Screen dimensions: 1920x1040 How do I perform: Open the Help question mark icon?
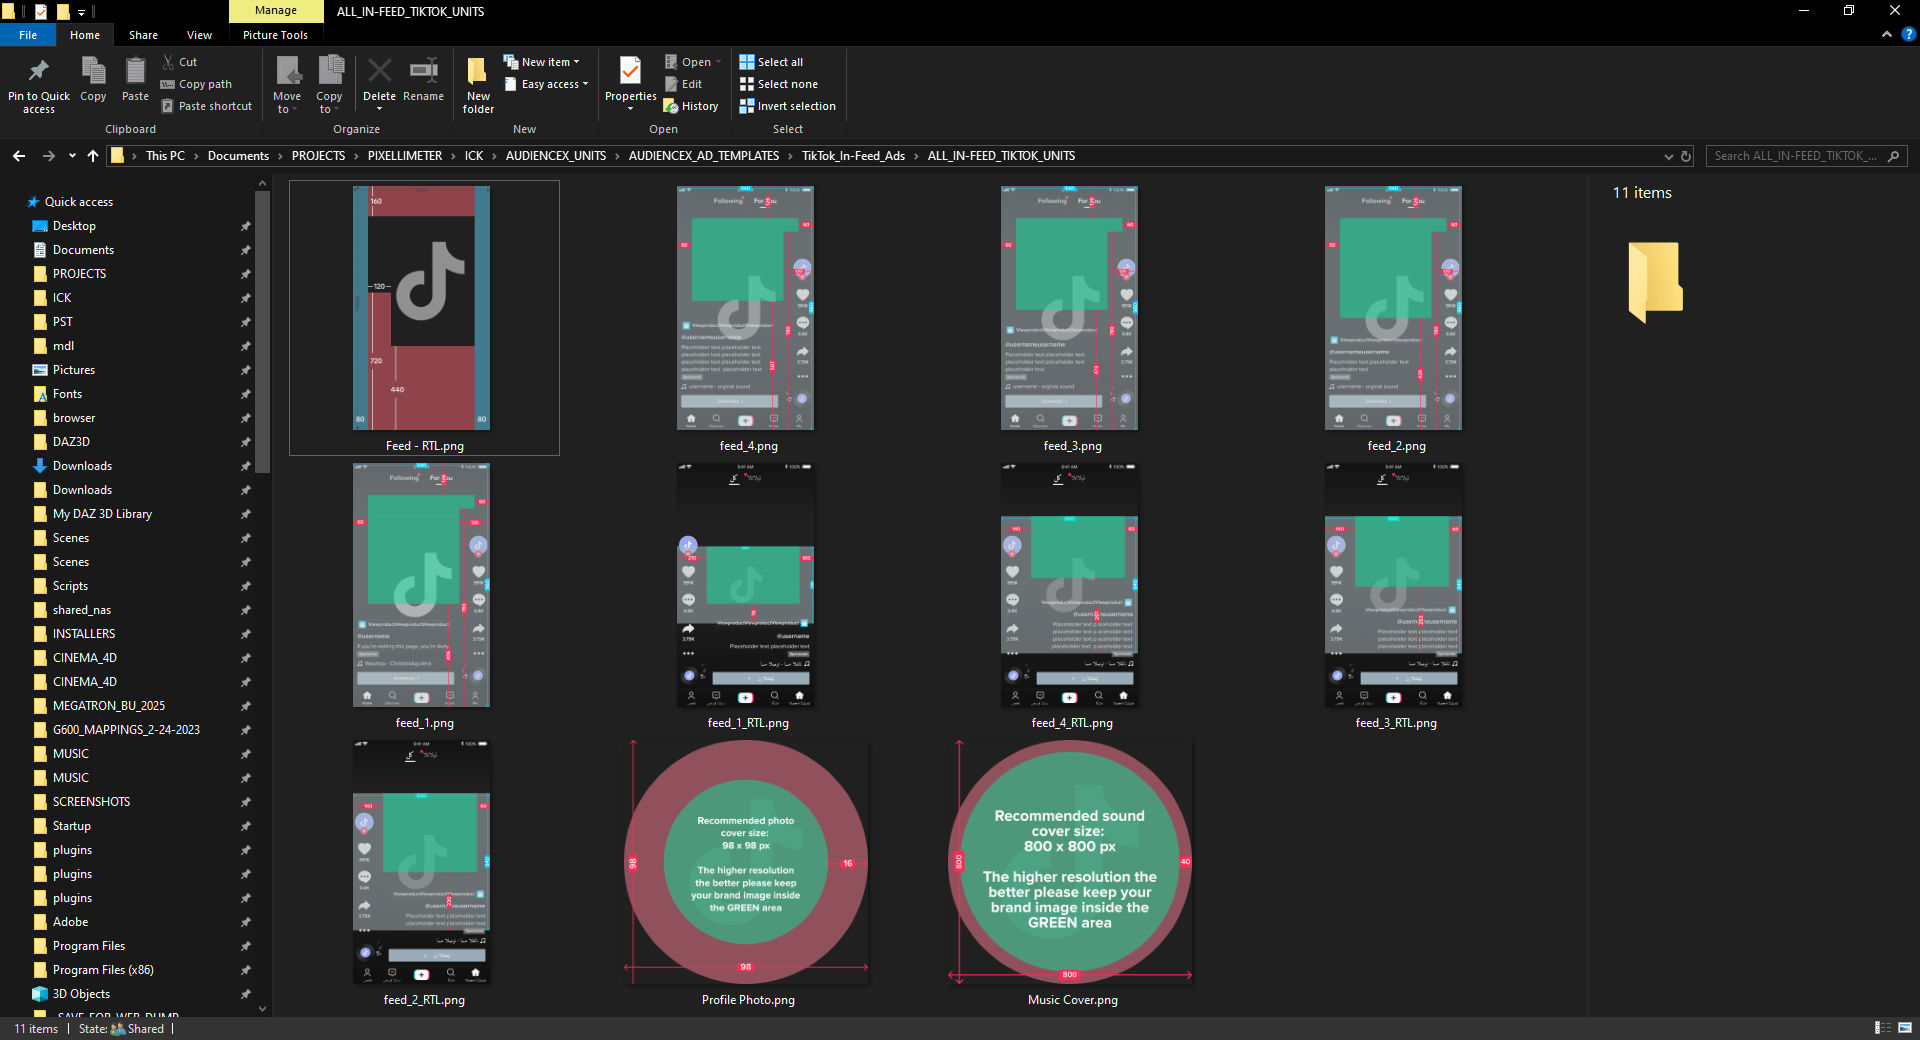click(x=1908, y=34)
